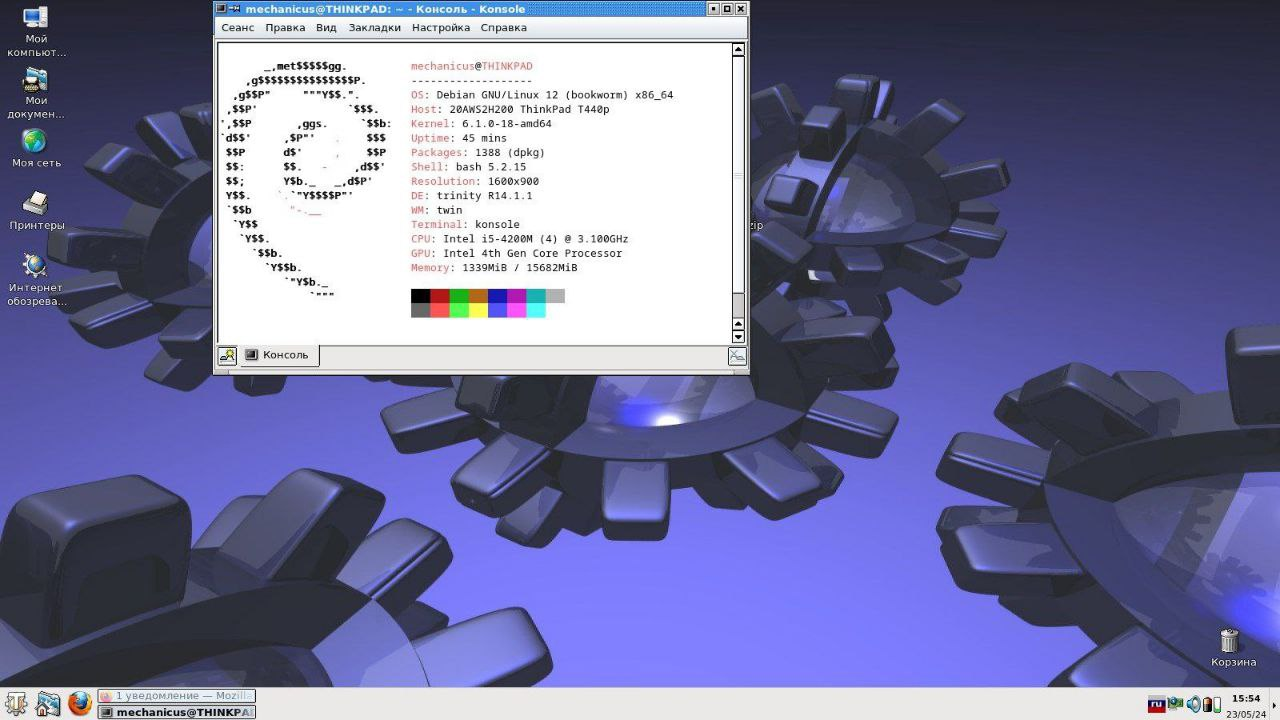Switch to the Mozilla notification taskbar entry

176,696
